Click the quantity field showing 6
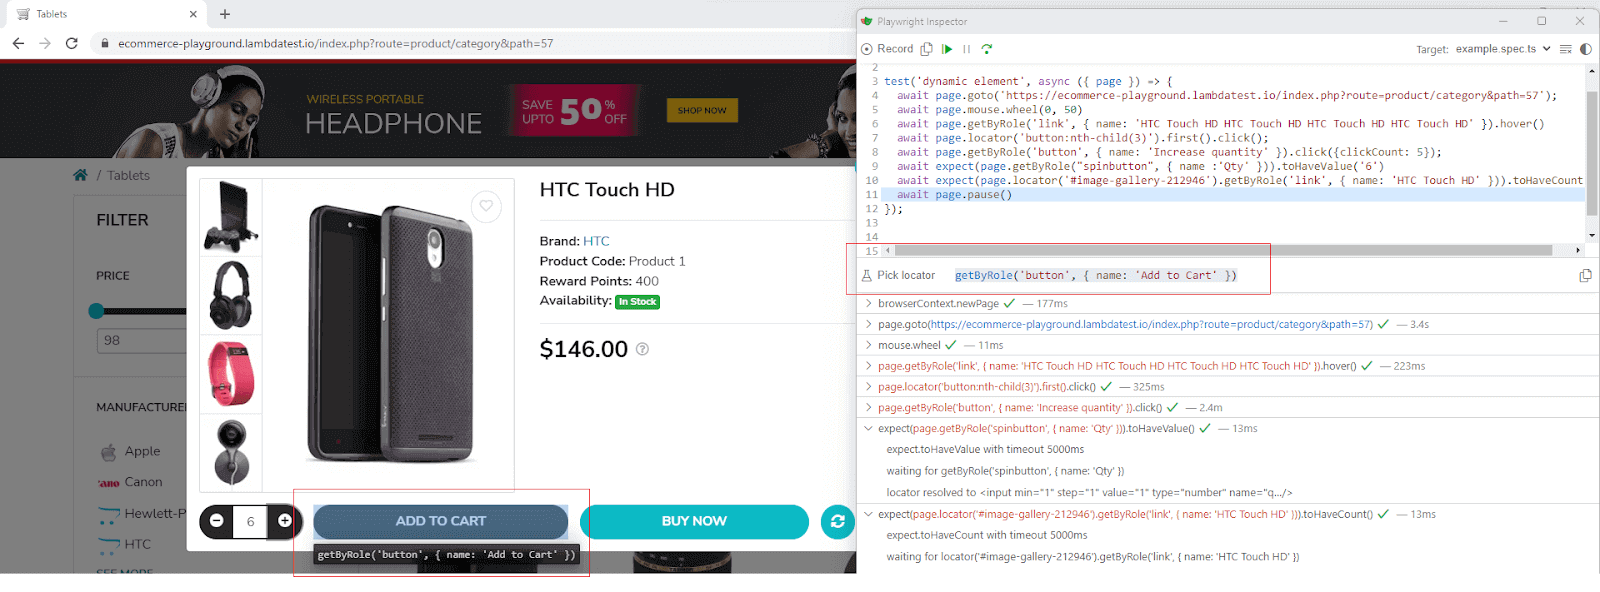 point(250,521)
